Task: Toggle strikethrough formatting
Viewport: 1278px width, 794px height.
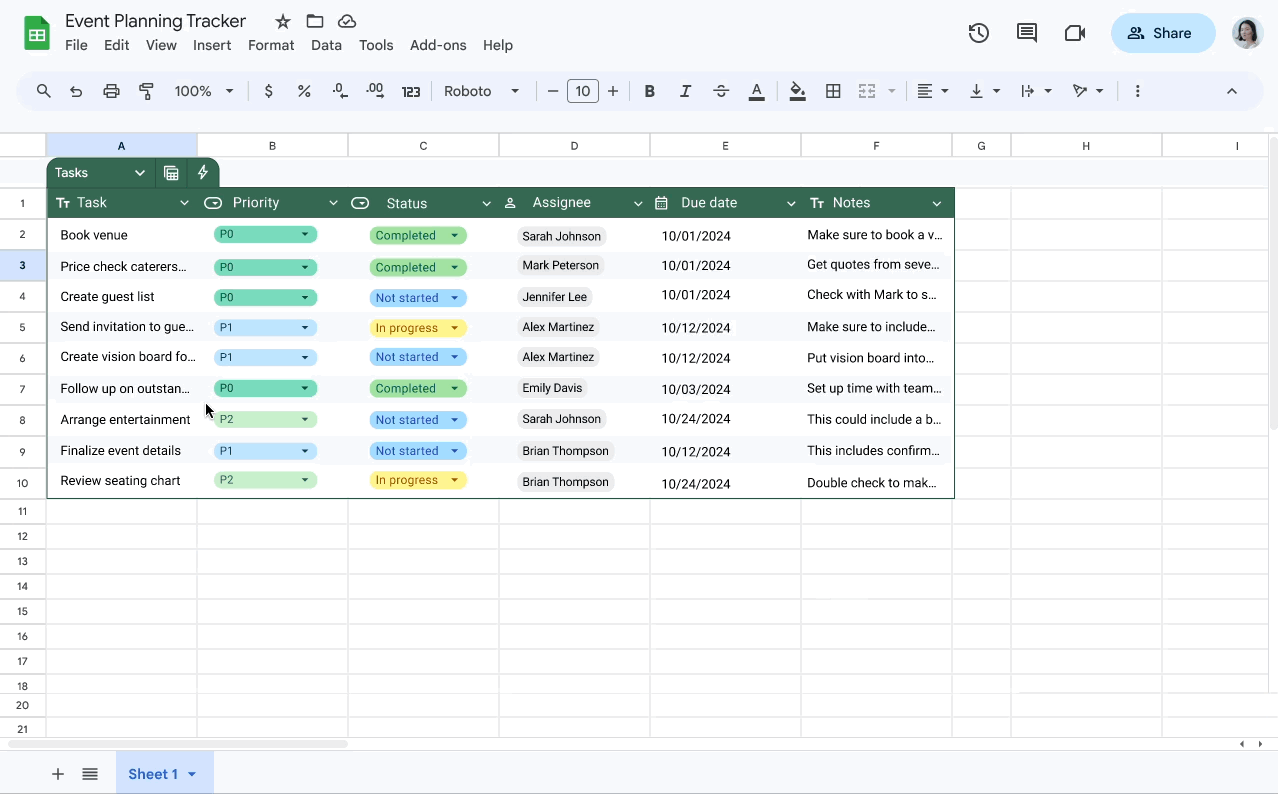Action: point(721,91)
